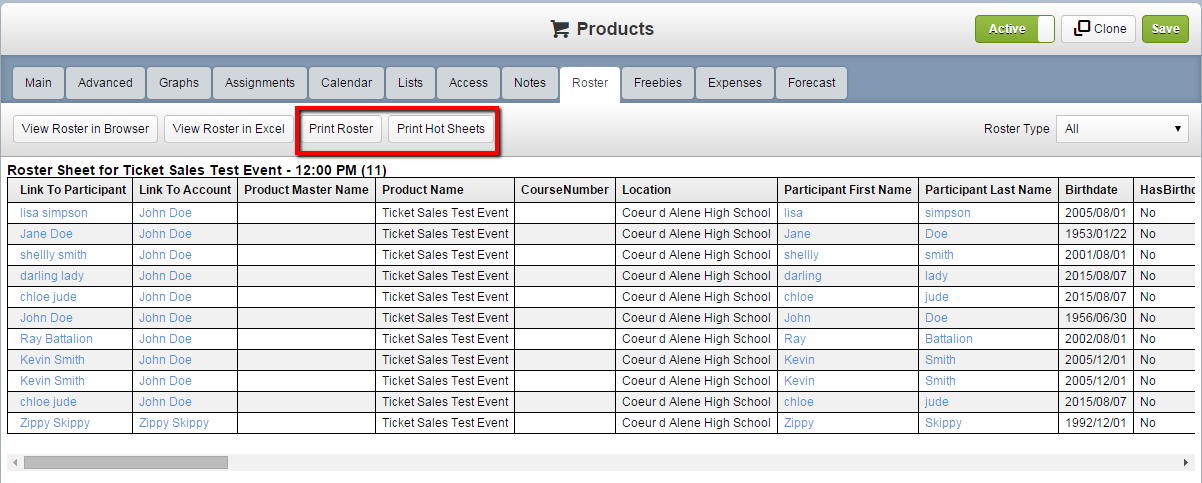Open the Main tab

click(38, 83)
